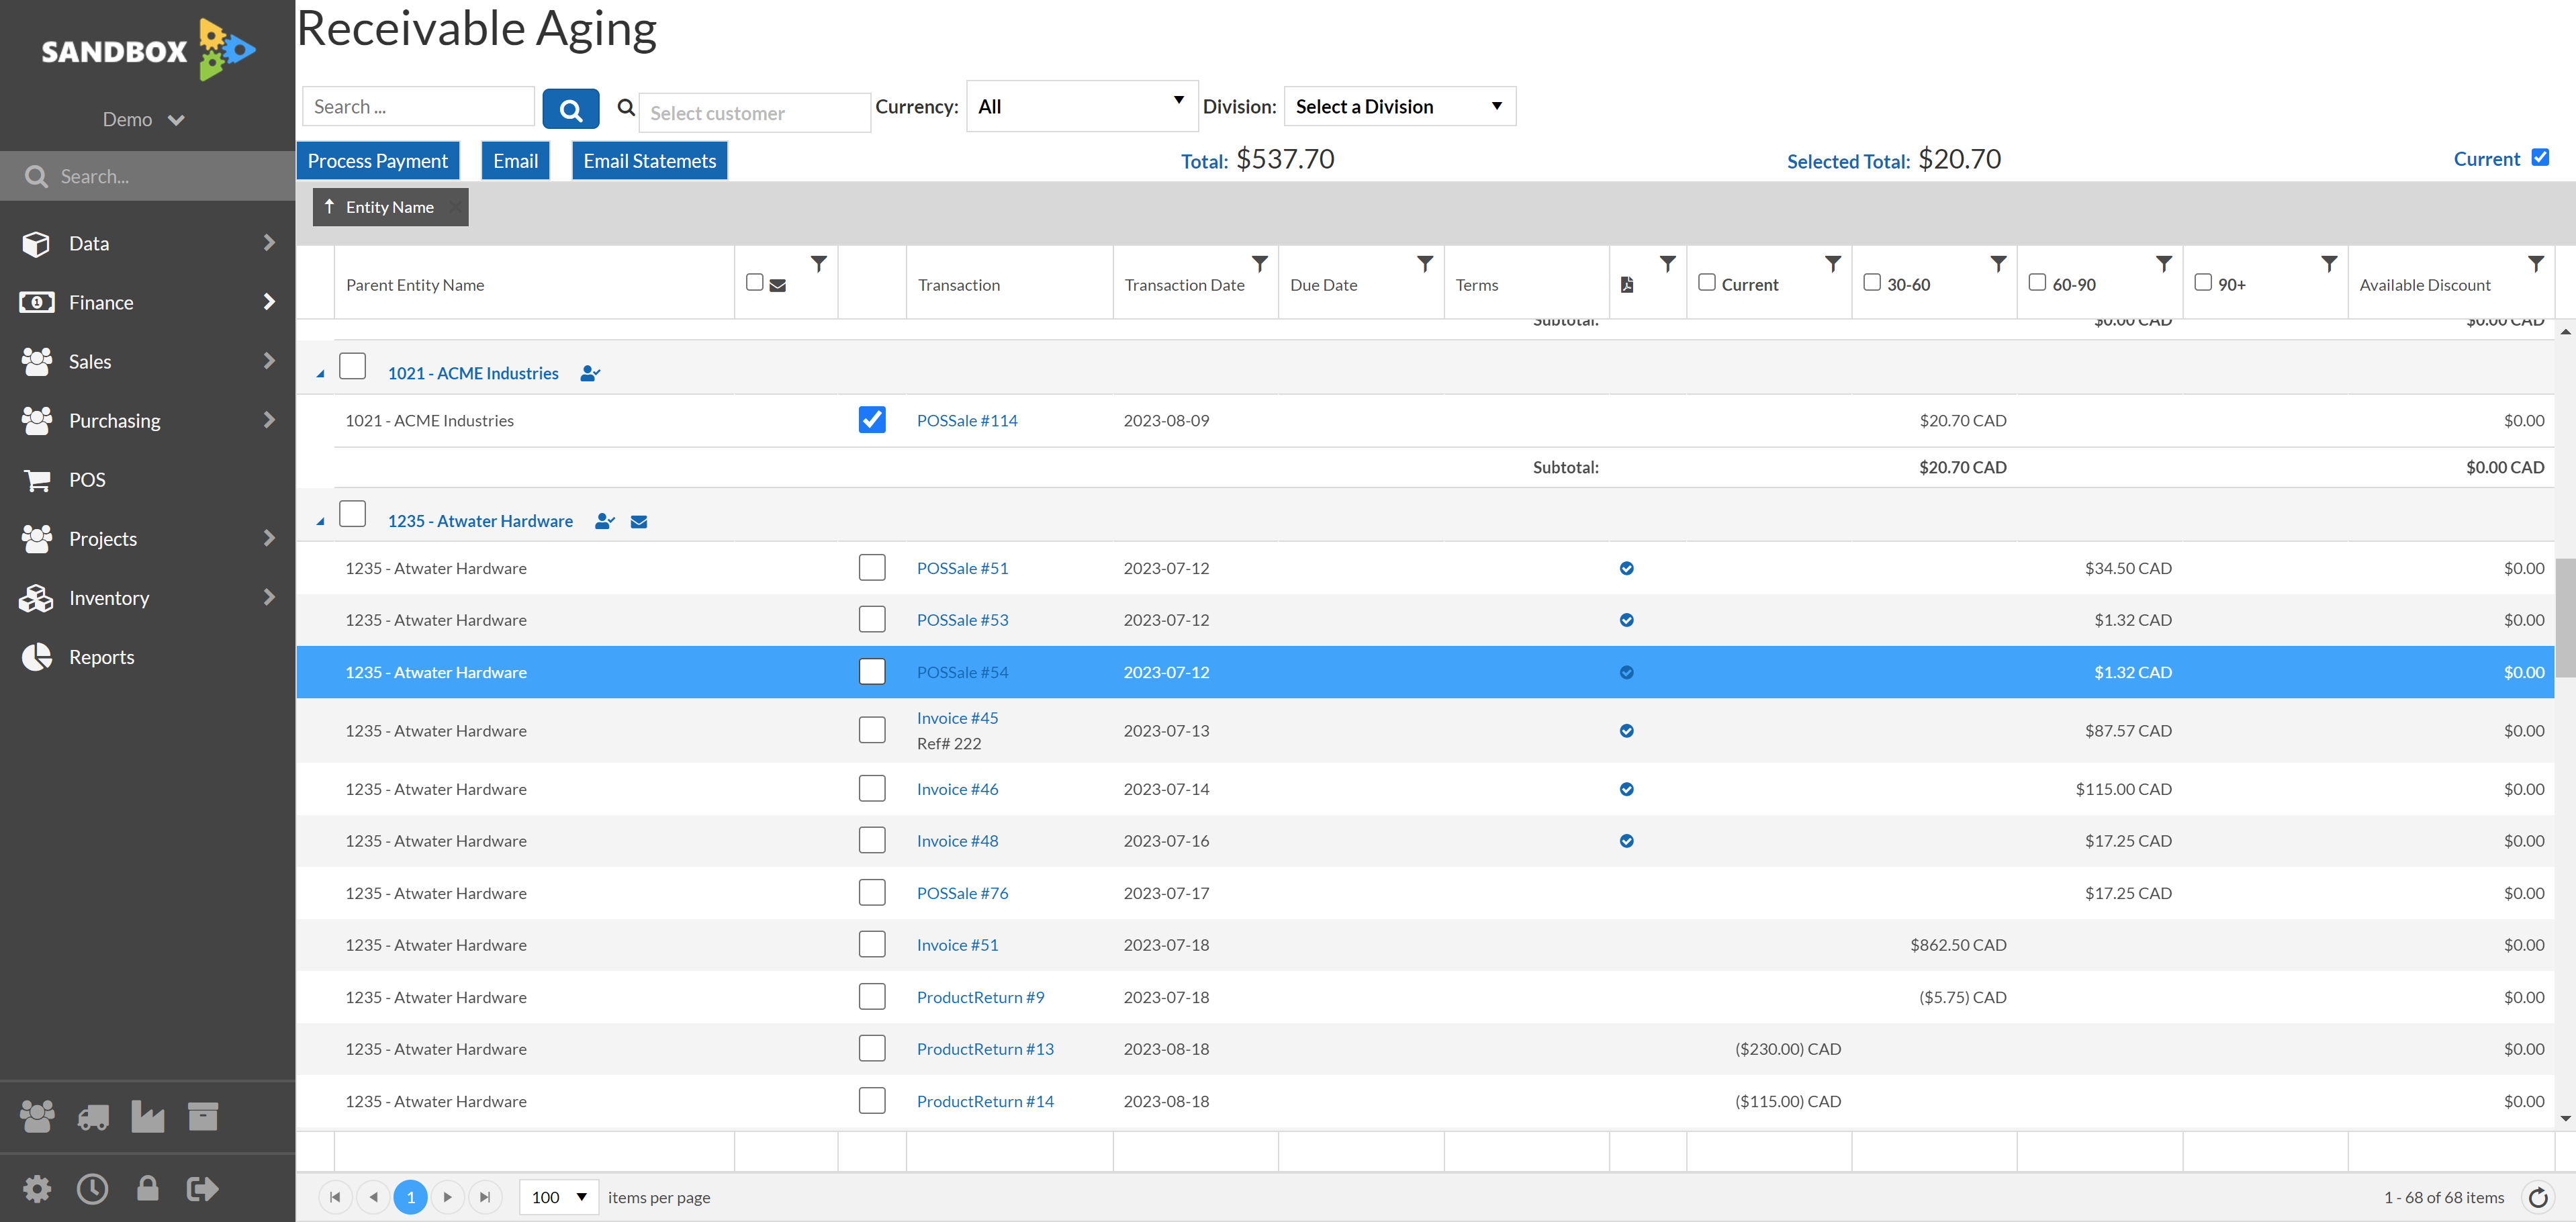Open the Currency dropdown
Image resolution: width=2576 pixels, height=1222 pixels.
(x=1082, y=106)
